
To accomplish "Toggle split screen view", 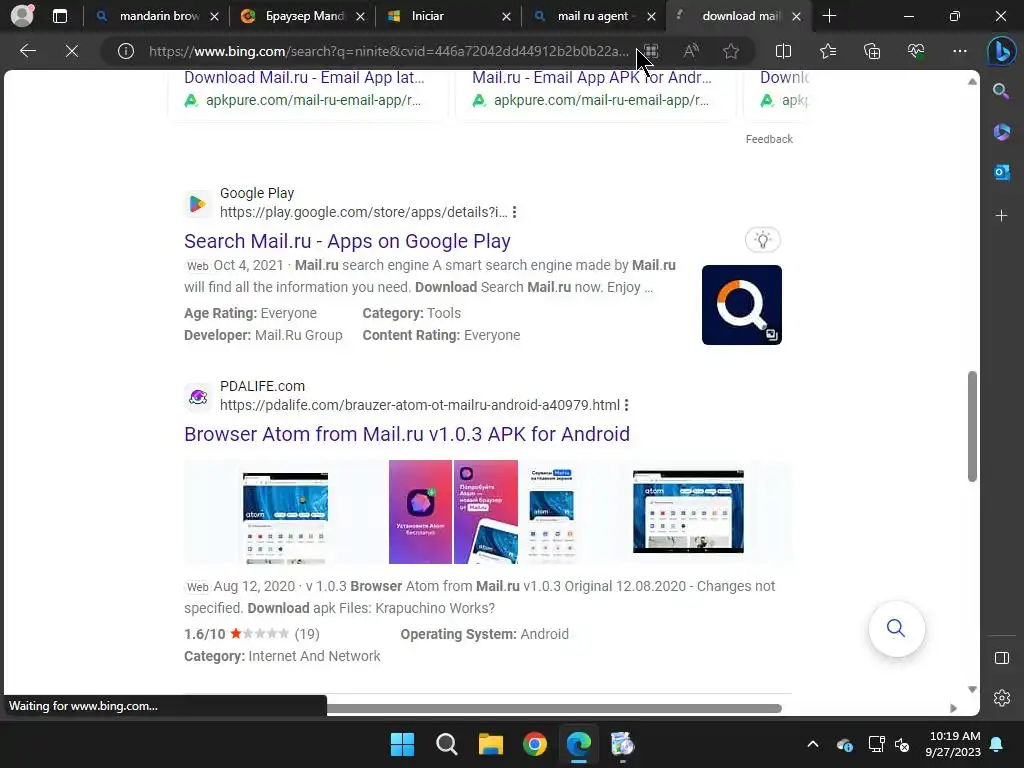I will pos(783,51).
